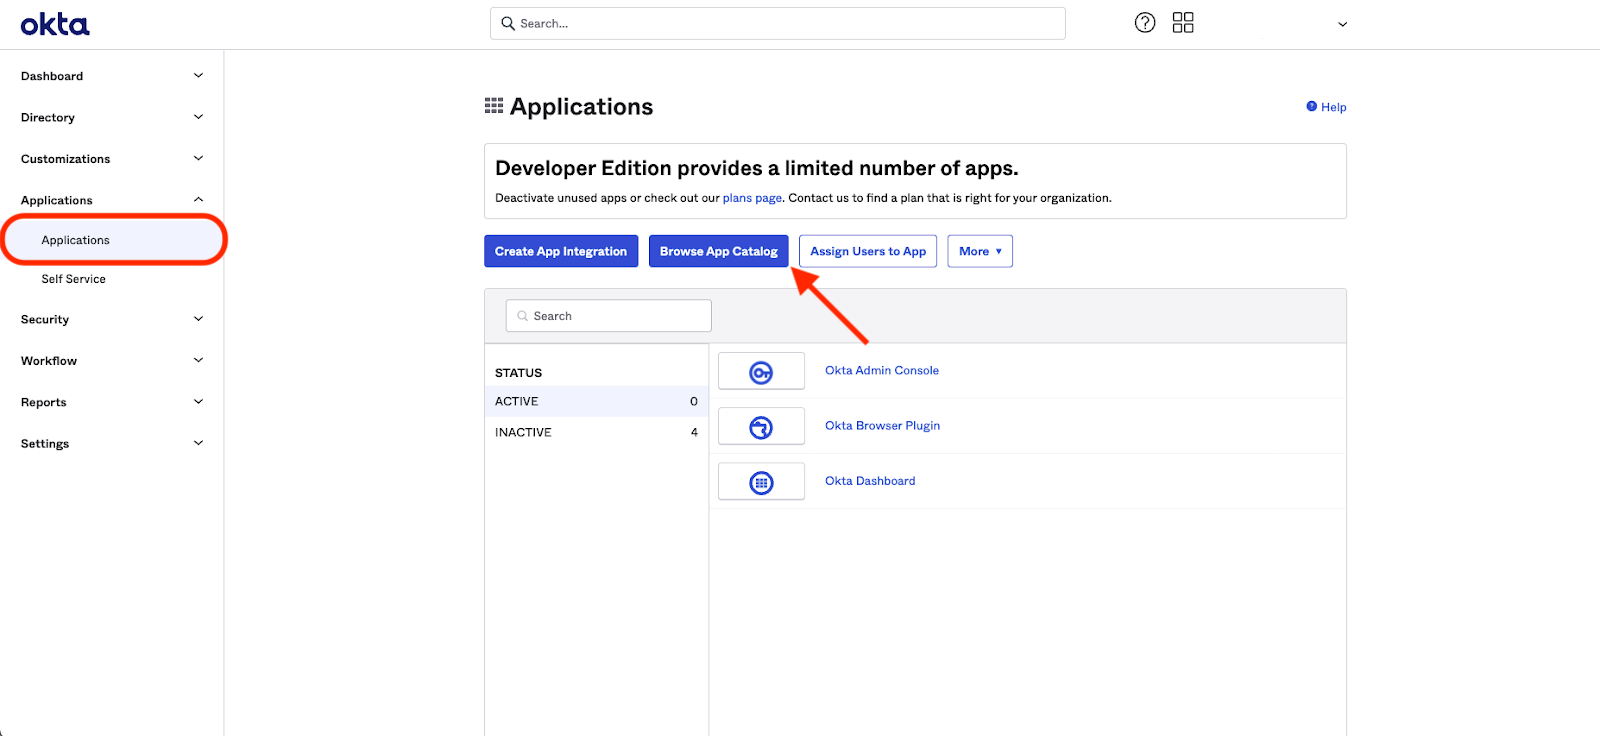
Task: Open the help question mark icon
Action: (x=1145, y=23)
